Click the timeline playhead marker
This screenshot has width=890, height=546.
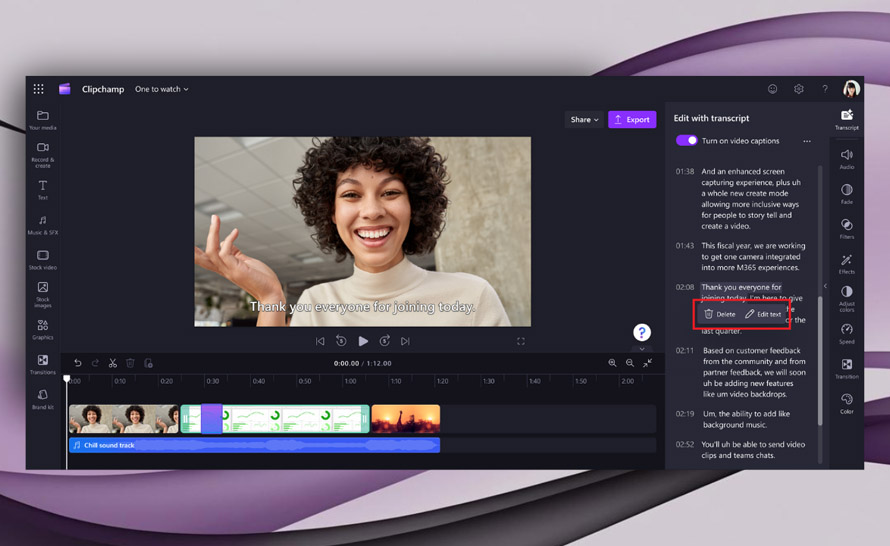(67, 379)
